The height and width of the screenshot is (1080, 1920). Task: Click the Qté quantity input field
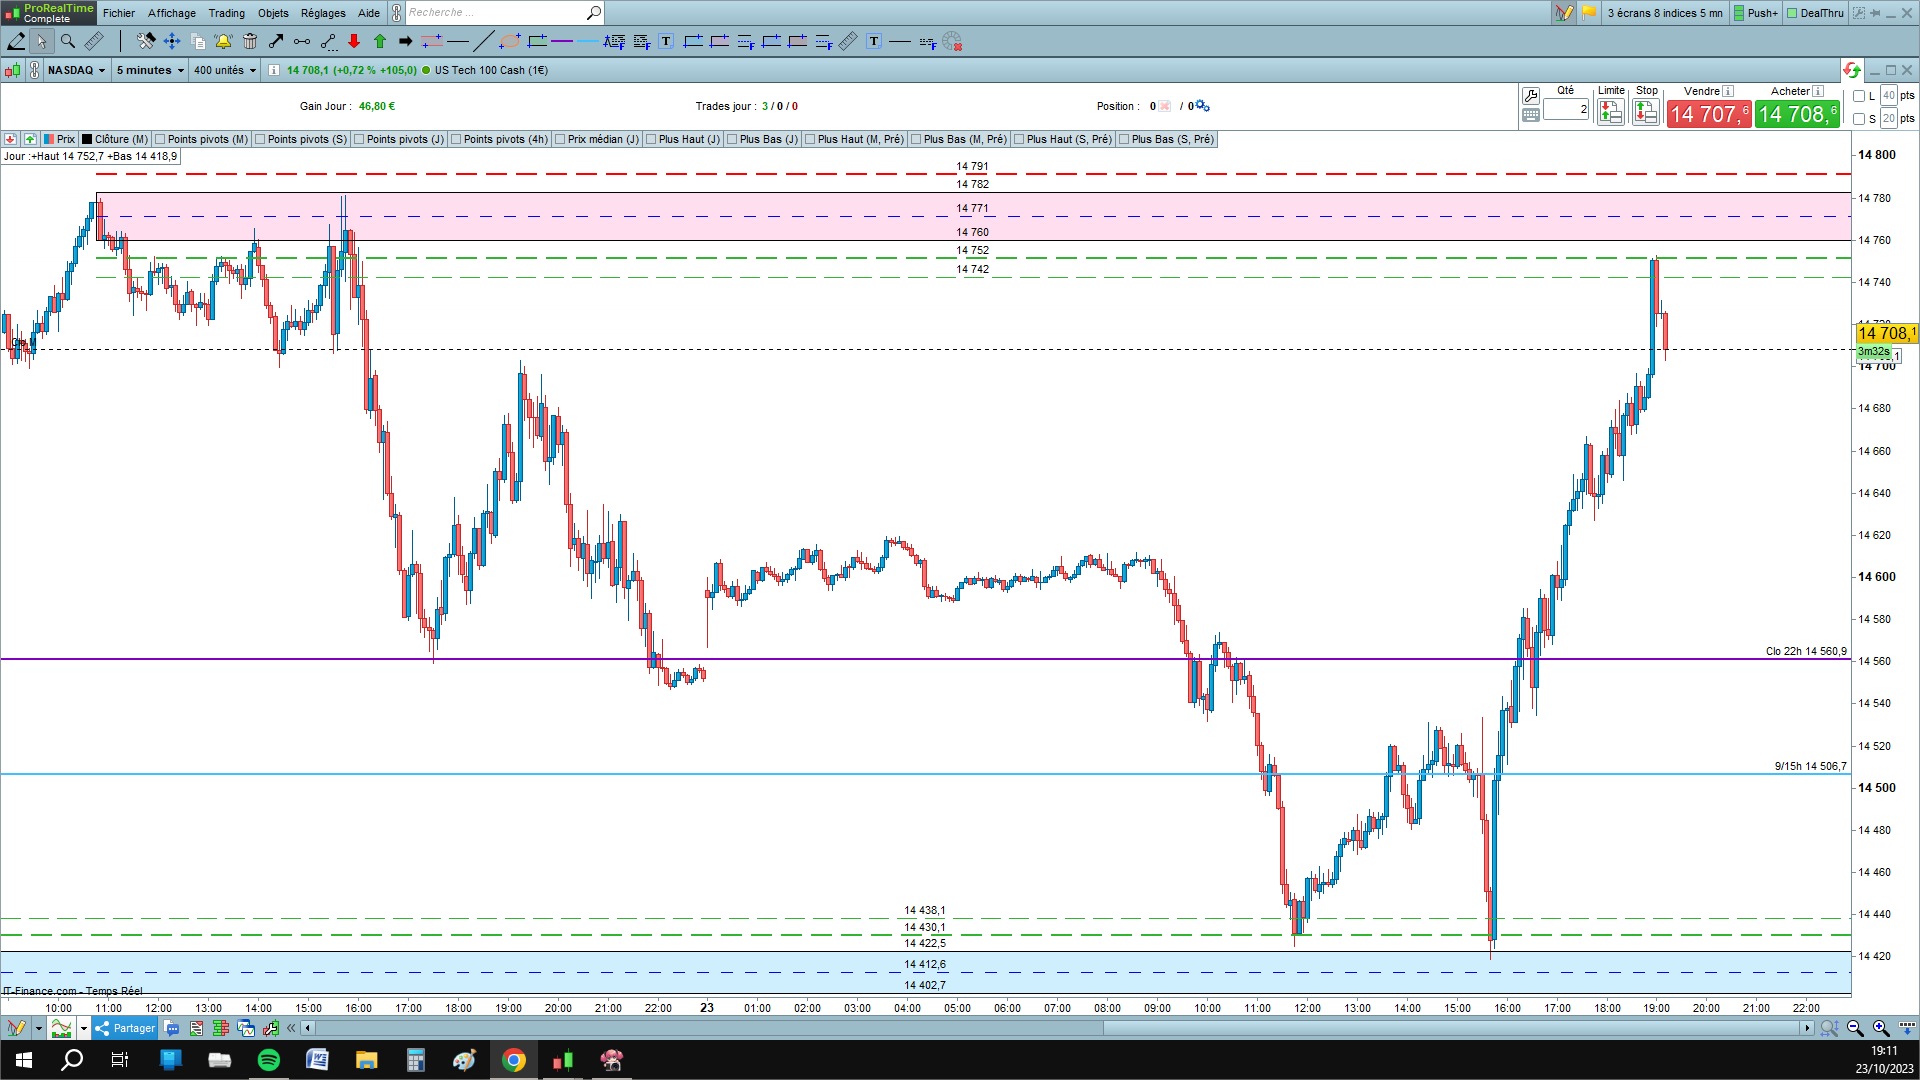pyautogui.click(x=1565, y=108)
